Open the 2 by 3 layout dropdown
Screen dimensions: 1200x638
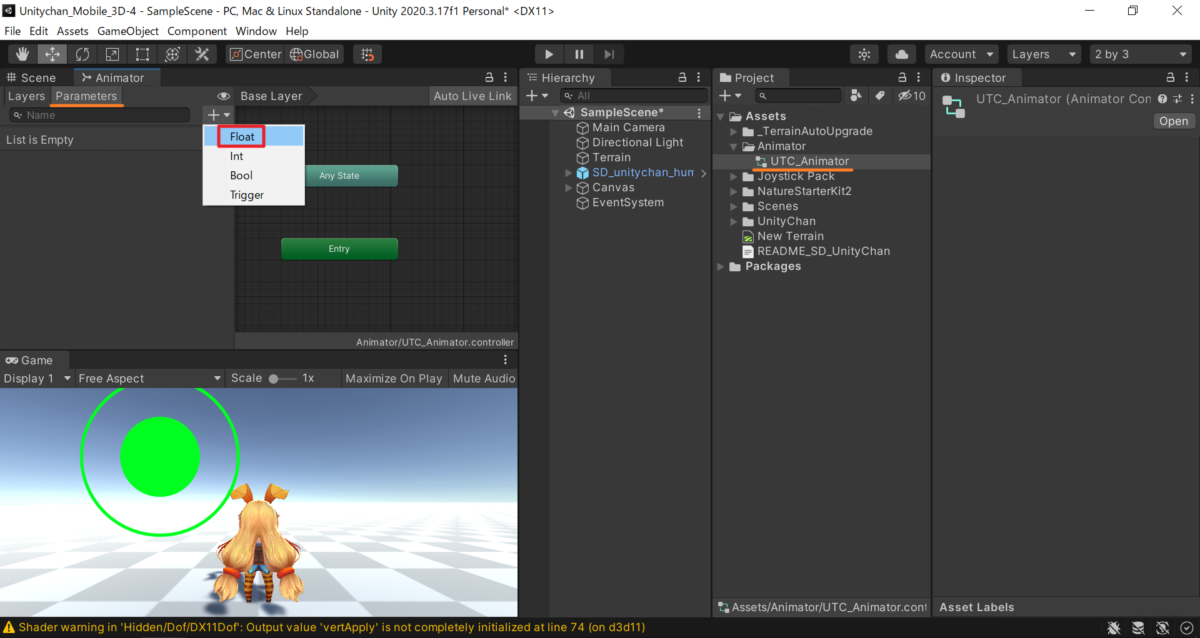click(1140, 54)
